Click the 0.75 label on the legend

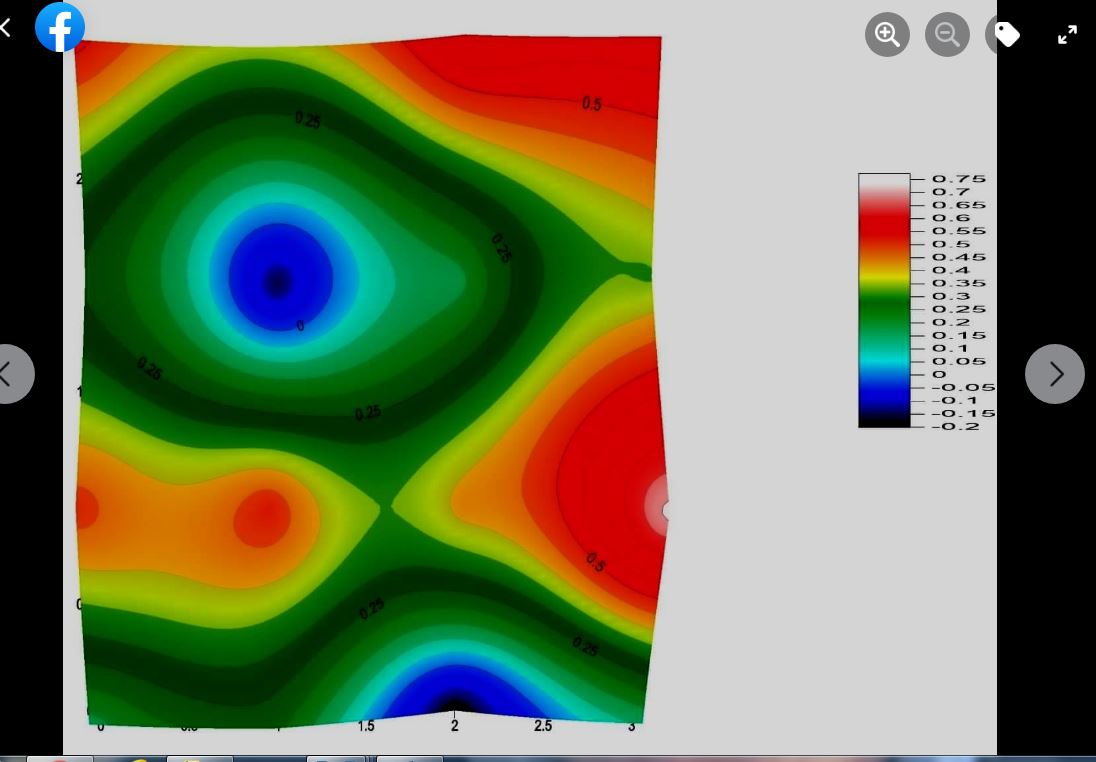pyautogui.click(x=958, y=179)
